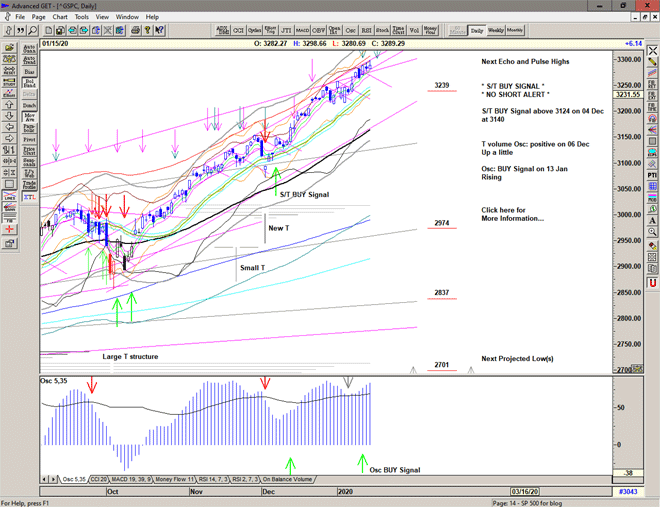Add the Vol study from toolbar
660x507 pixels.
coord(414,30)
